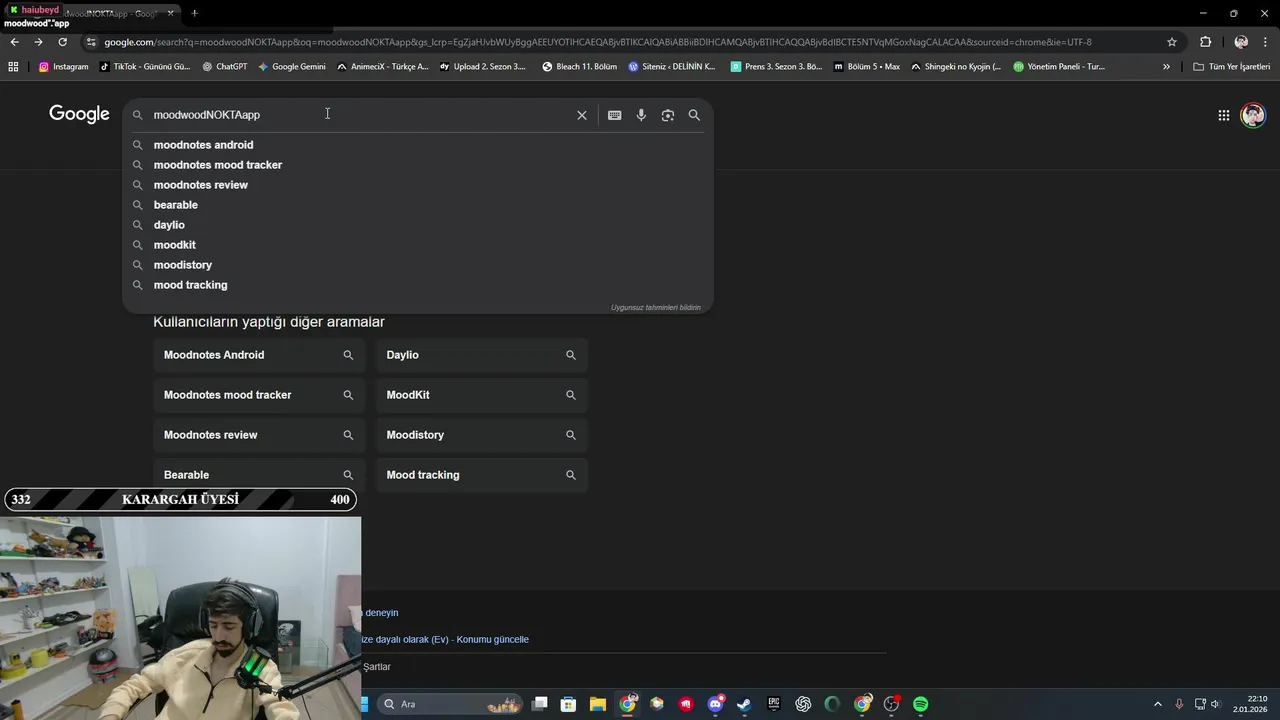This screenshot has height=720, width=1280.
Task: Choose the 'daylio' suggestion
Action: click(x=418, y=225)
